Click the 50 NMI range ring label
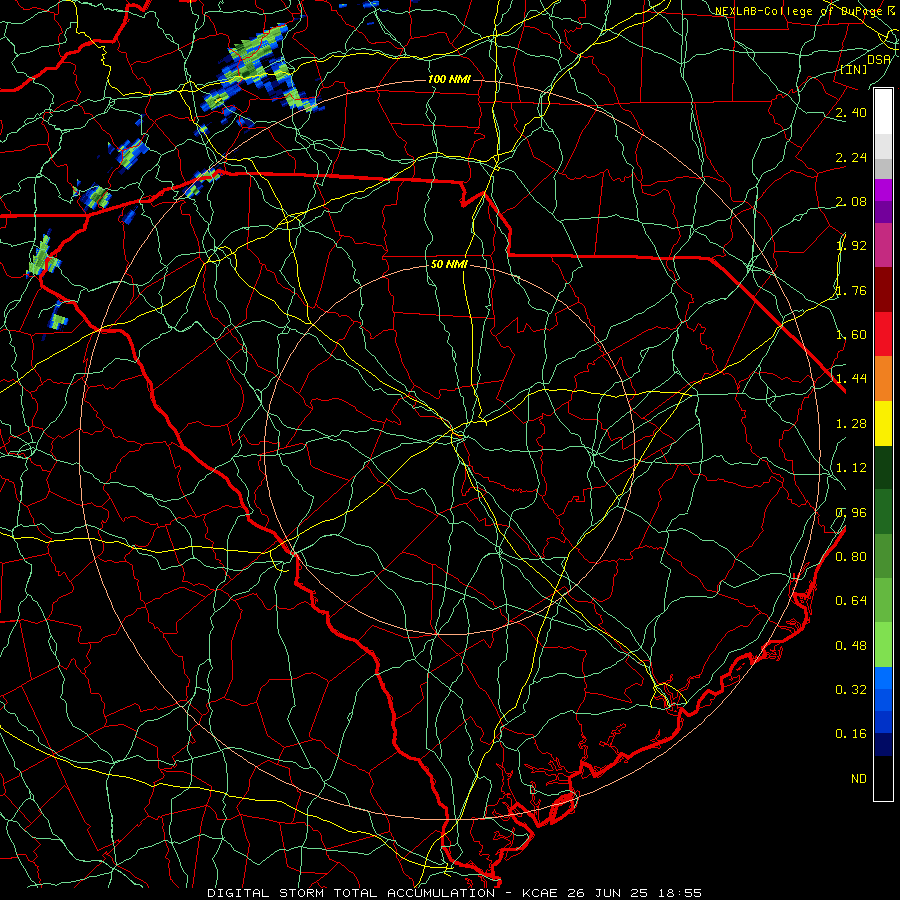The image size is (900, 900). click(449, 265)
